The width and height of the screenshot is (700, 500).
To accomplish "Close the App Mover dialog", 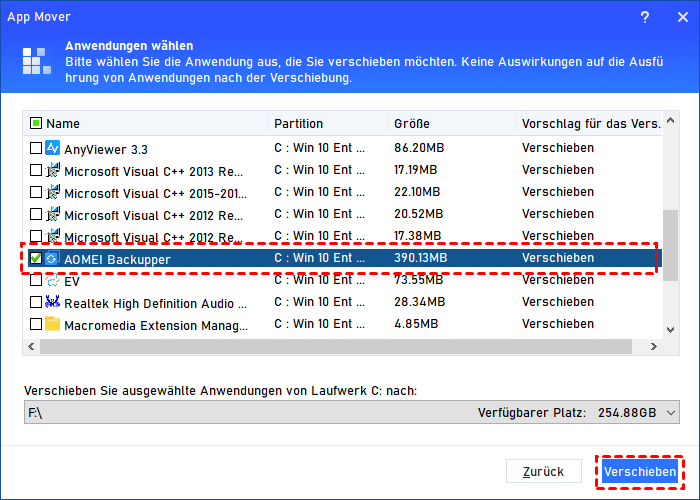I will 683,17.
